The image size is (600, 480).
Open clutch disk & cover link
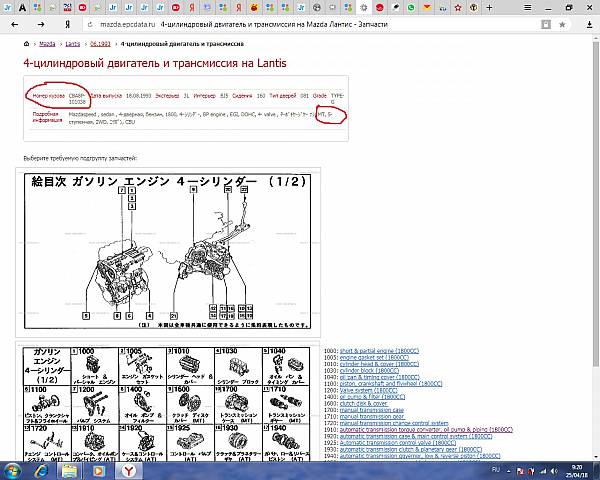pos(364,403)
